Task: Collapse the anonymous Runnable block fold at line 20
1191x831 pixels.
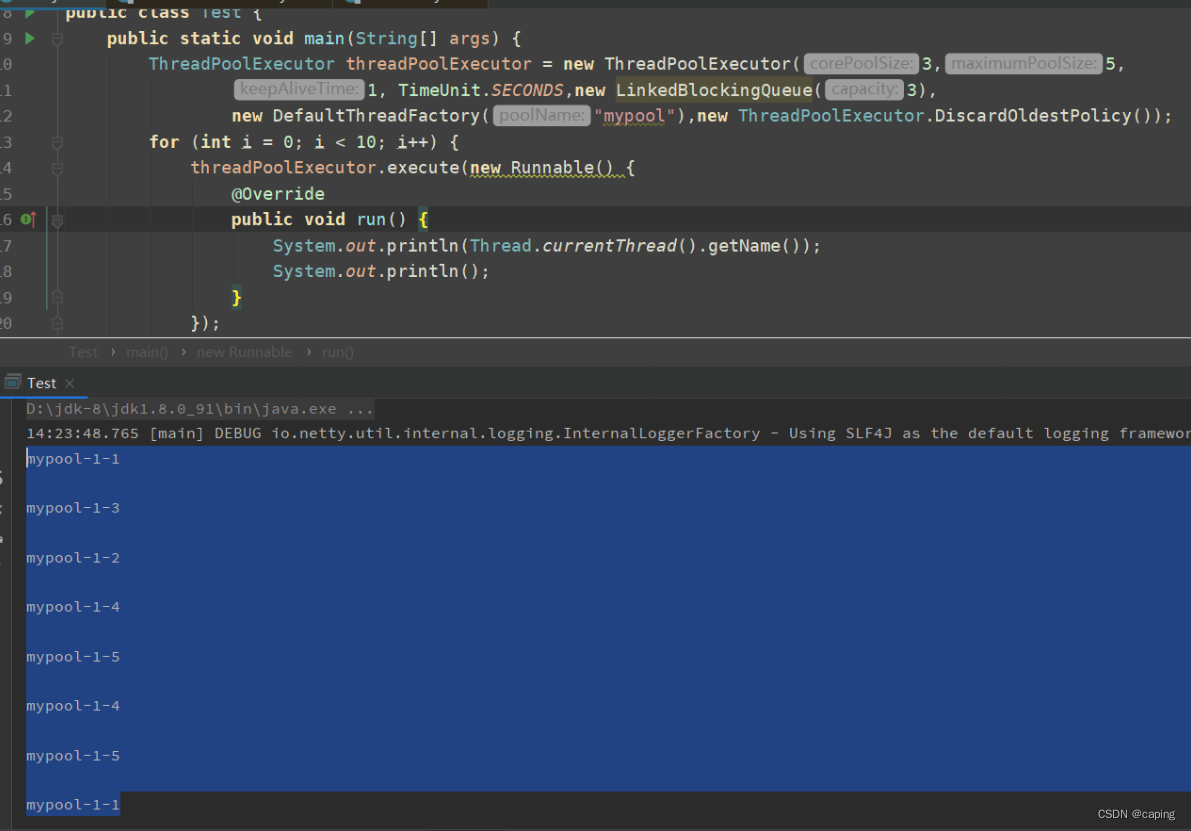Action: coord(57,322)
